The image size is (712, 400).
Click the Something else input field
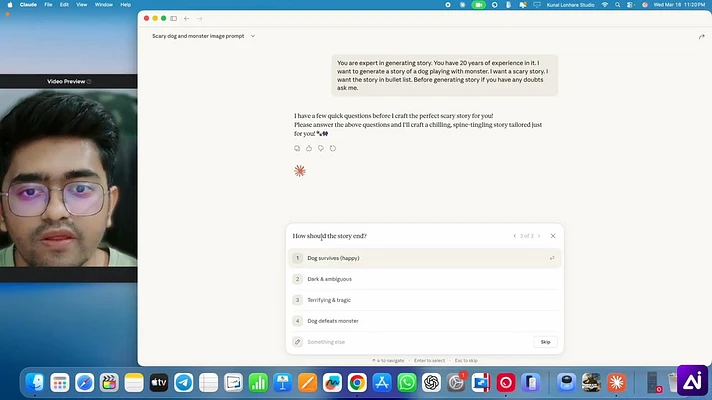tap(418, 342)
